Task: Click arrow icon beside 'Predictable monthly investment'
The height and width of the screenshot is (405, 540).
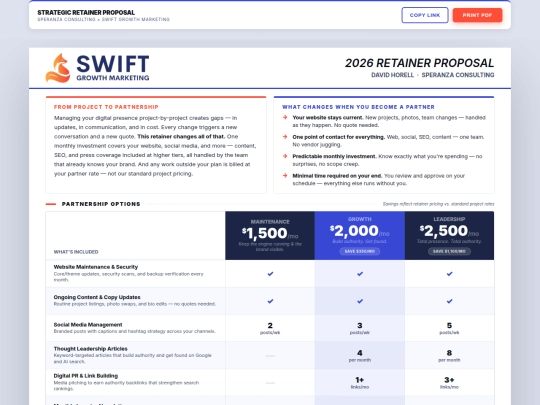Action: click(285, 156)
